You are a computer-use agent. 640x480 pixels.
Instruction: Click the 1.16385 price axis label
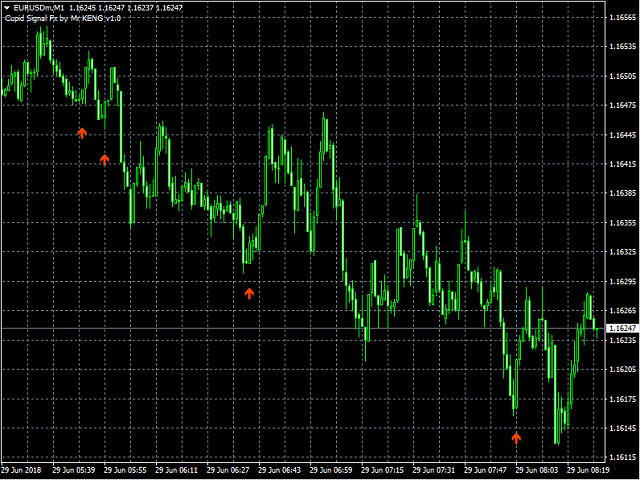coord(622,193)
